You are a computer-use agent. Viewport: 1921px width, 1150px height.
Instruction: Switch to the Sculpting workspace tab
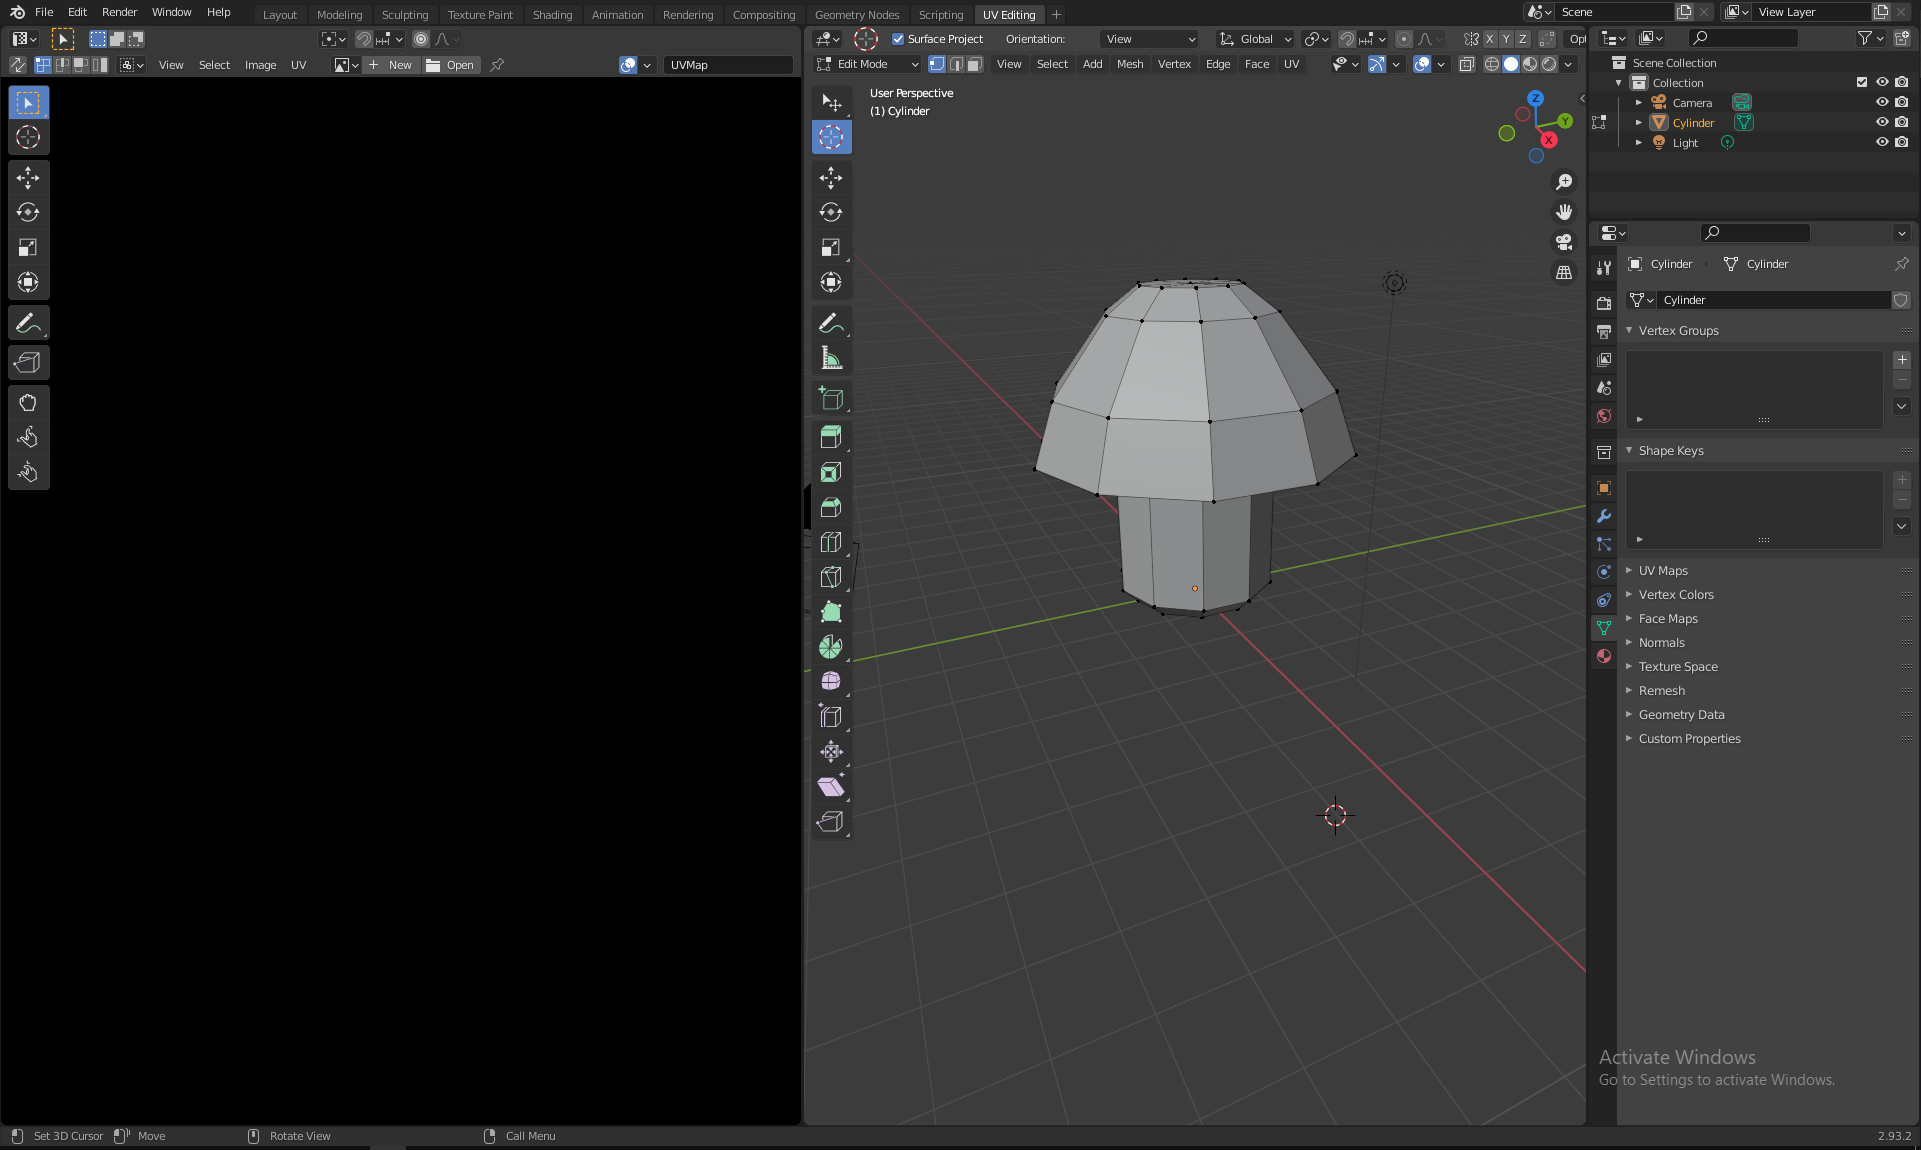404,15
